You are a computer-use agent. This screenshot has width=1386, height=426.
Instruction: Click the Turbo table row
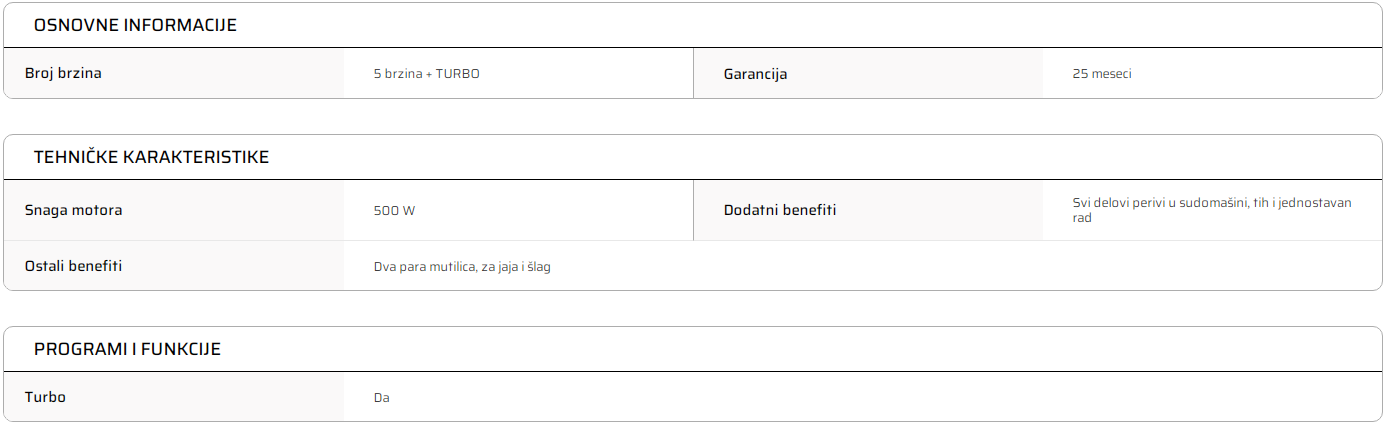pyautogui.click(x=693, y=397)
